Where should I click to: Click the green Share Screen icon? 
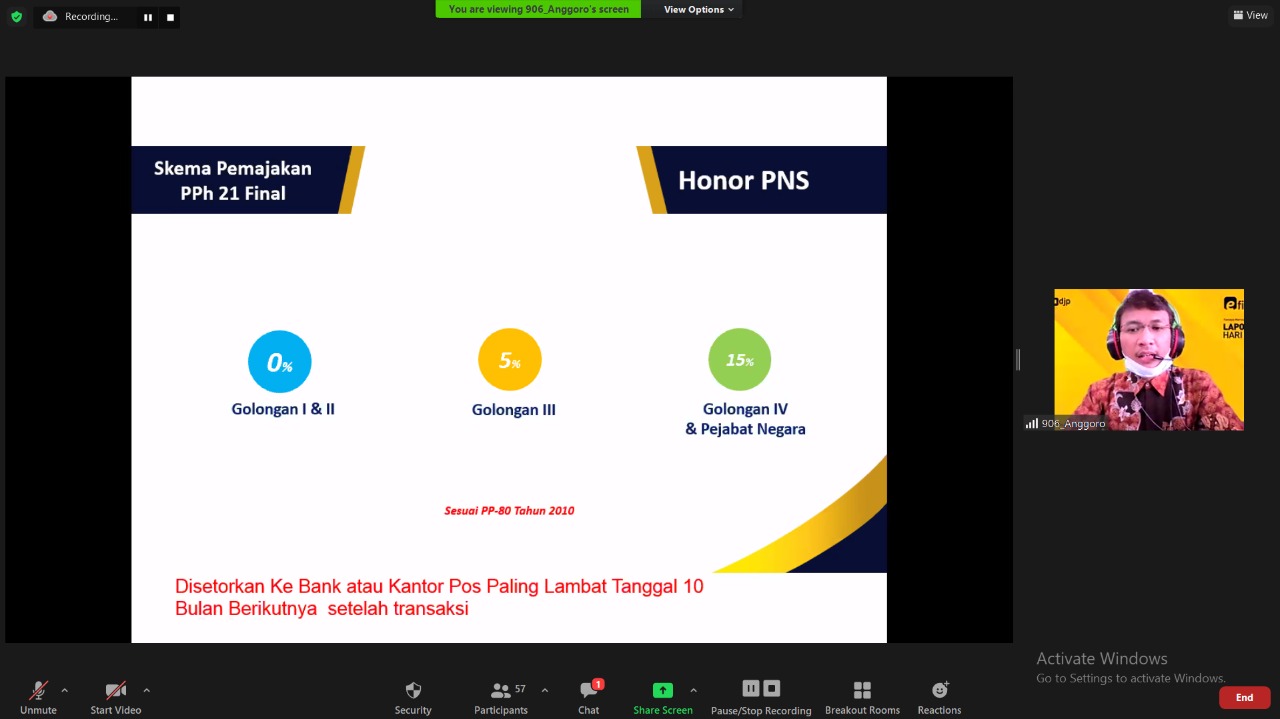coord(662,690)
